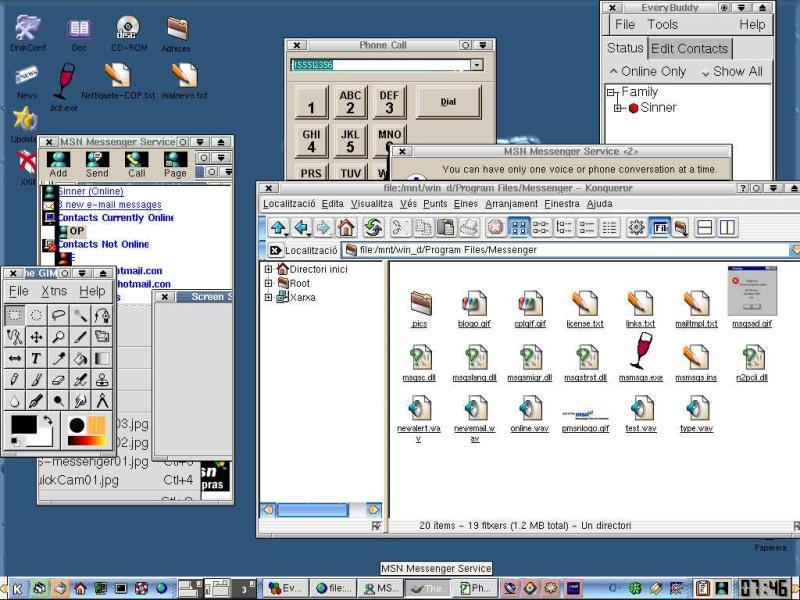Activate the Clone stamp tool

(102, 380)
